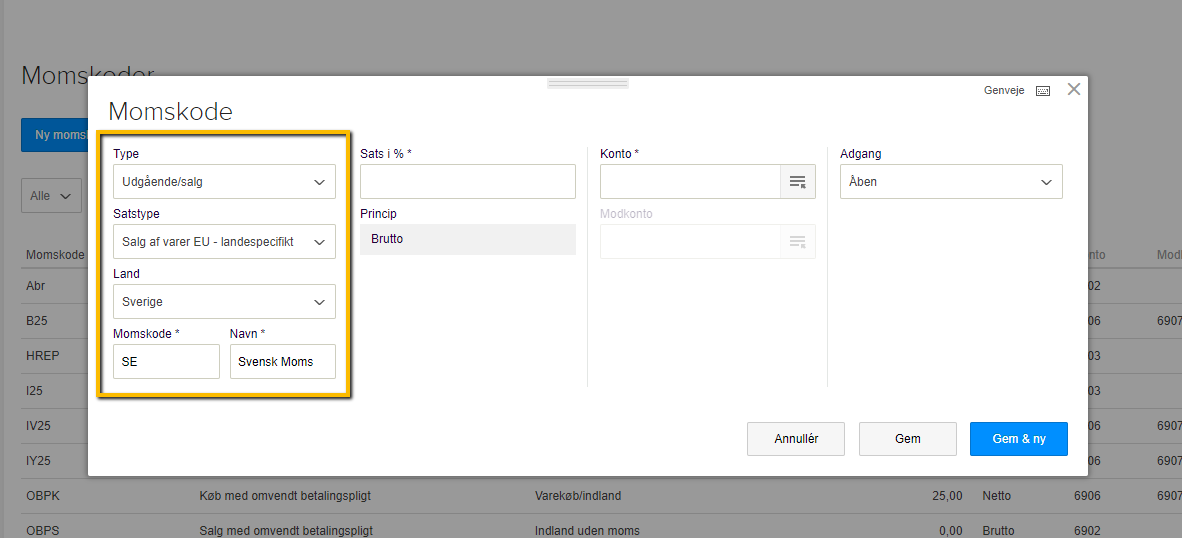The width and height of the screenshot is (1182, 538).
Task: Expand the Satstype dropdown
Action: tap(224, 242)
